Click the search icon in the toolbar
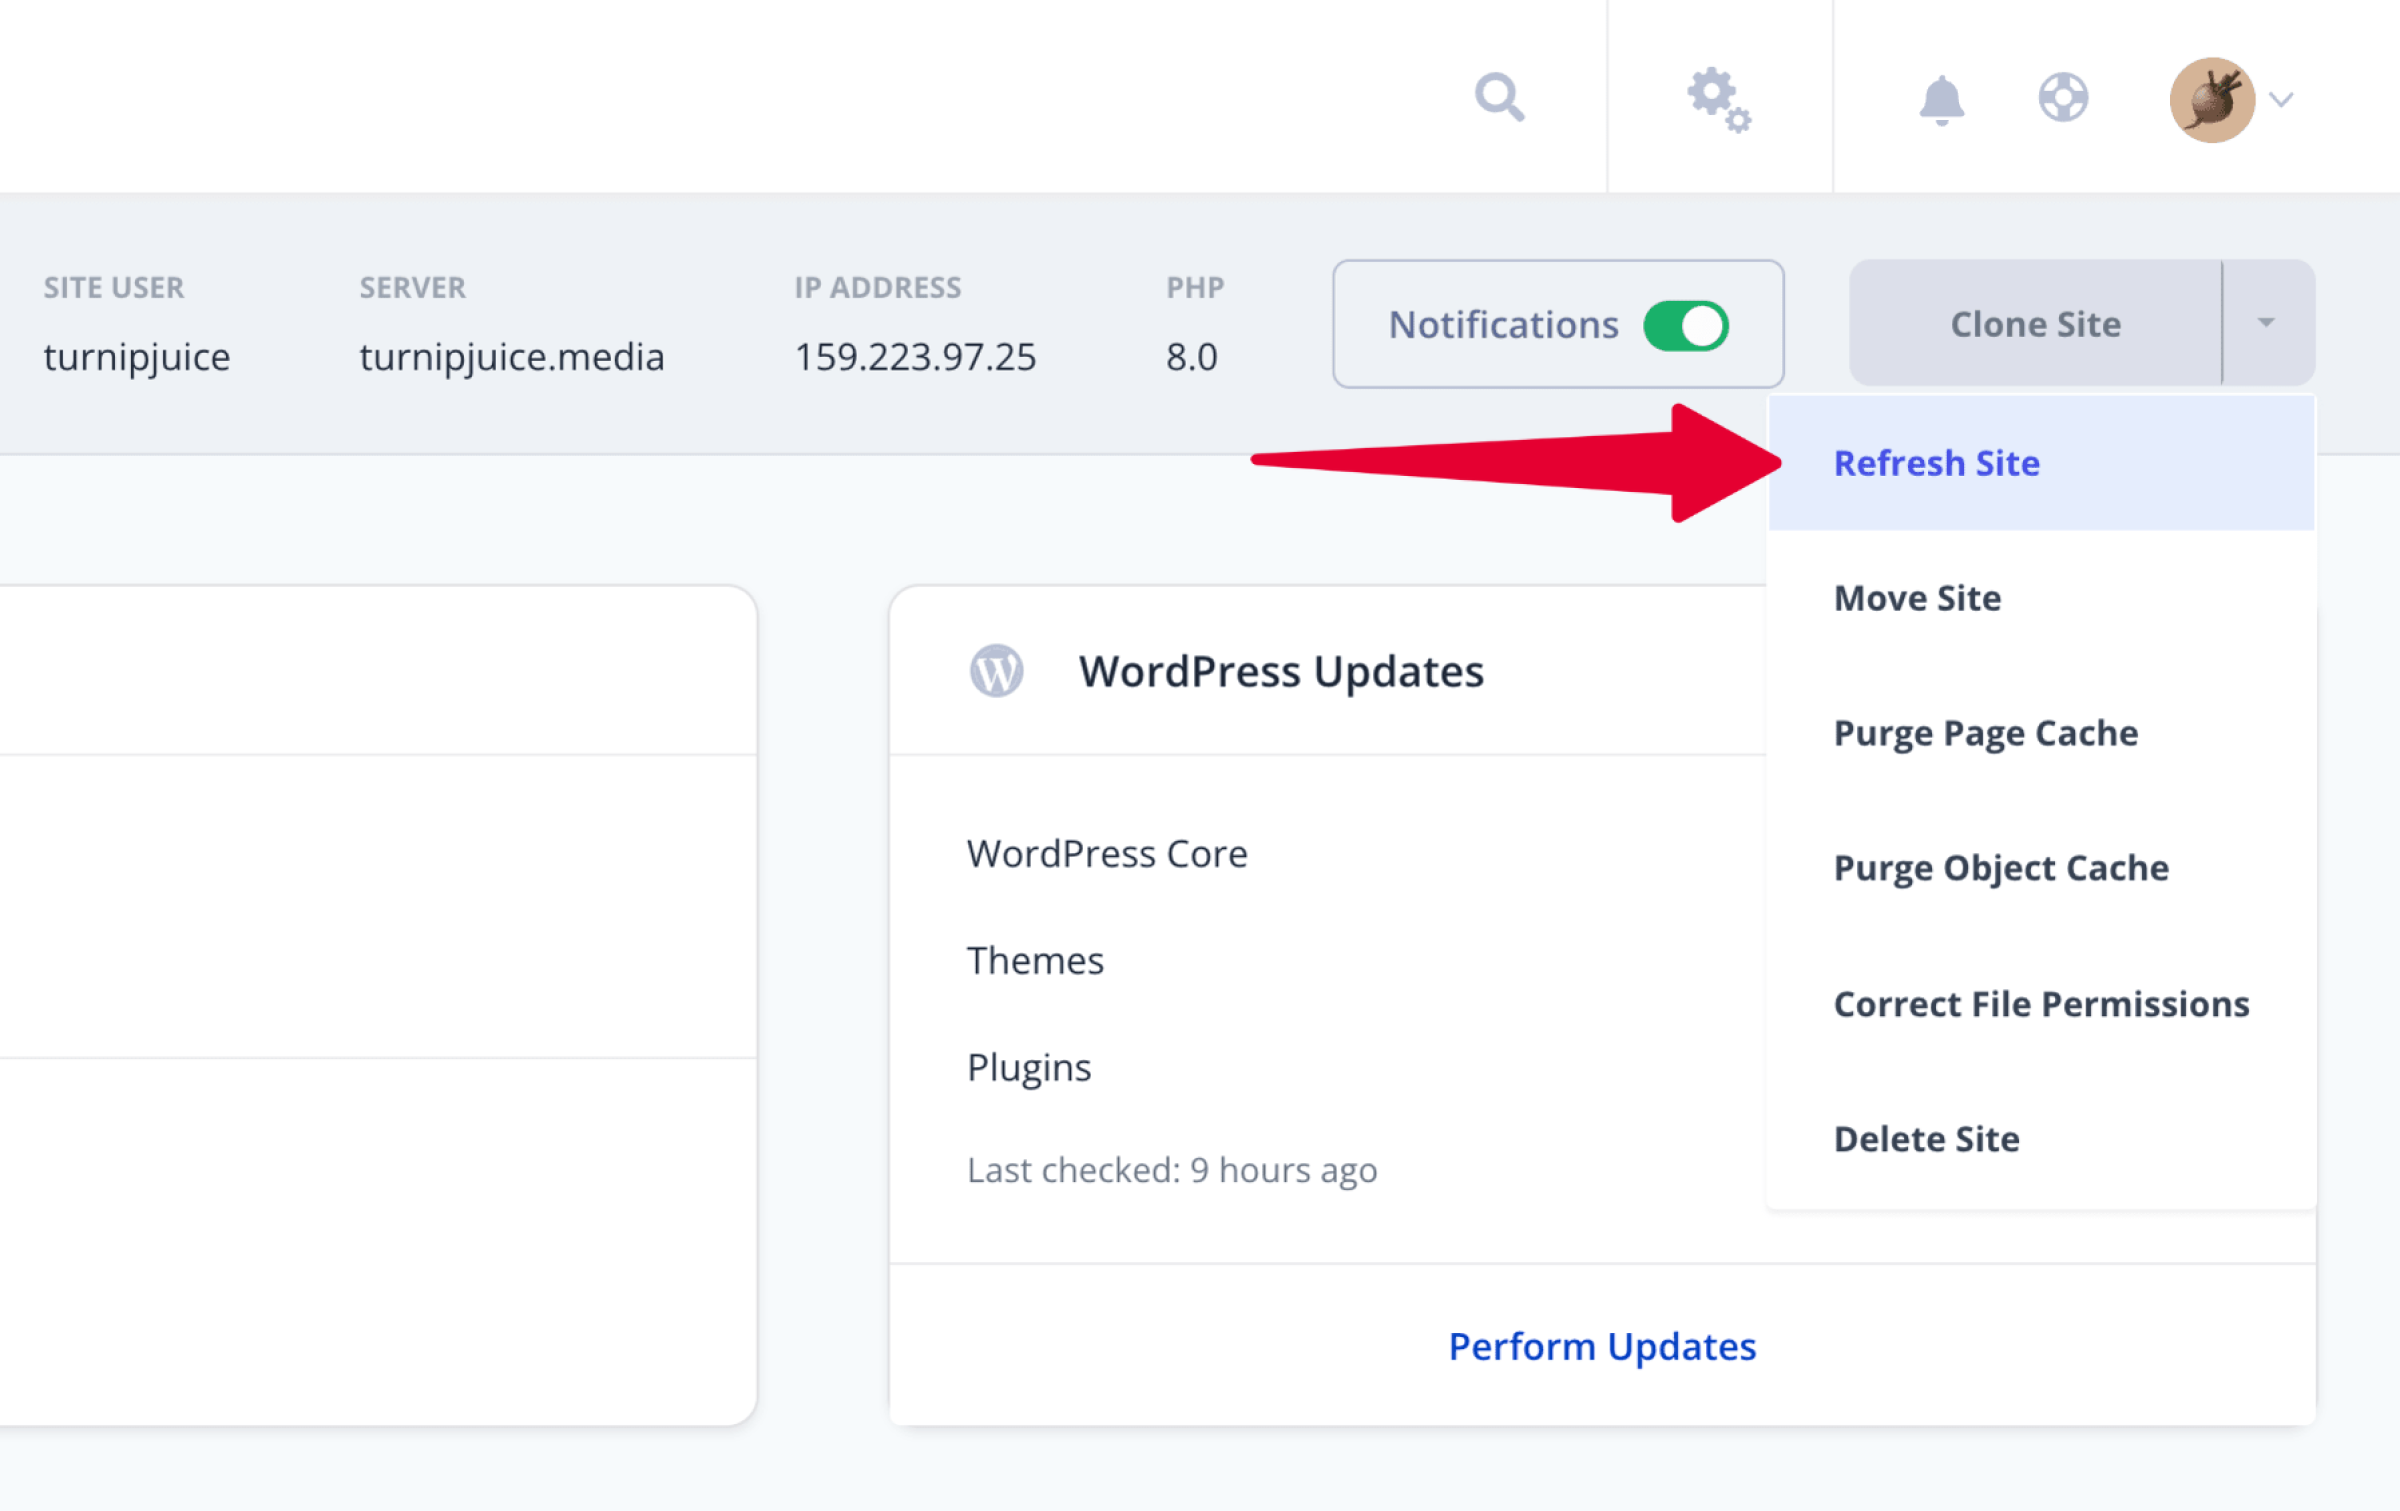Image resolution: width=2400 pixels, height=1511 pixels. pos(1498,96)
